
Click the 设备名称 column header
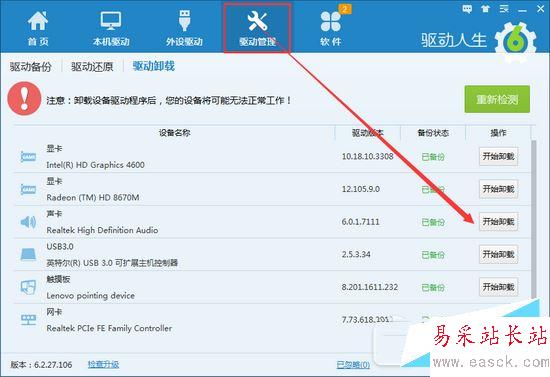point(174,133)
